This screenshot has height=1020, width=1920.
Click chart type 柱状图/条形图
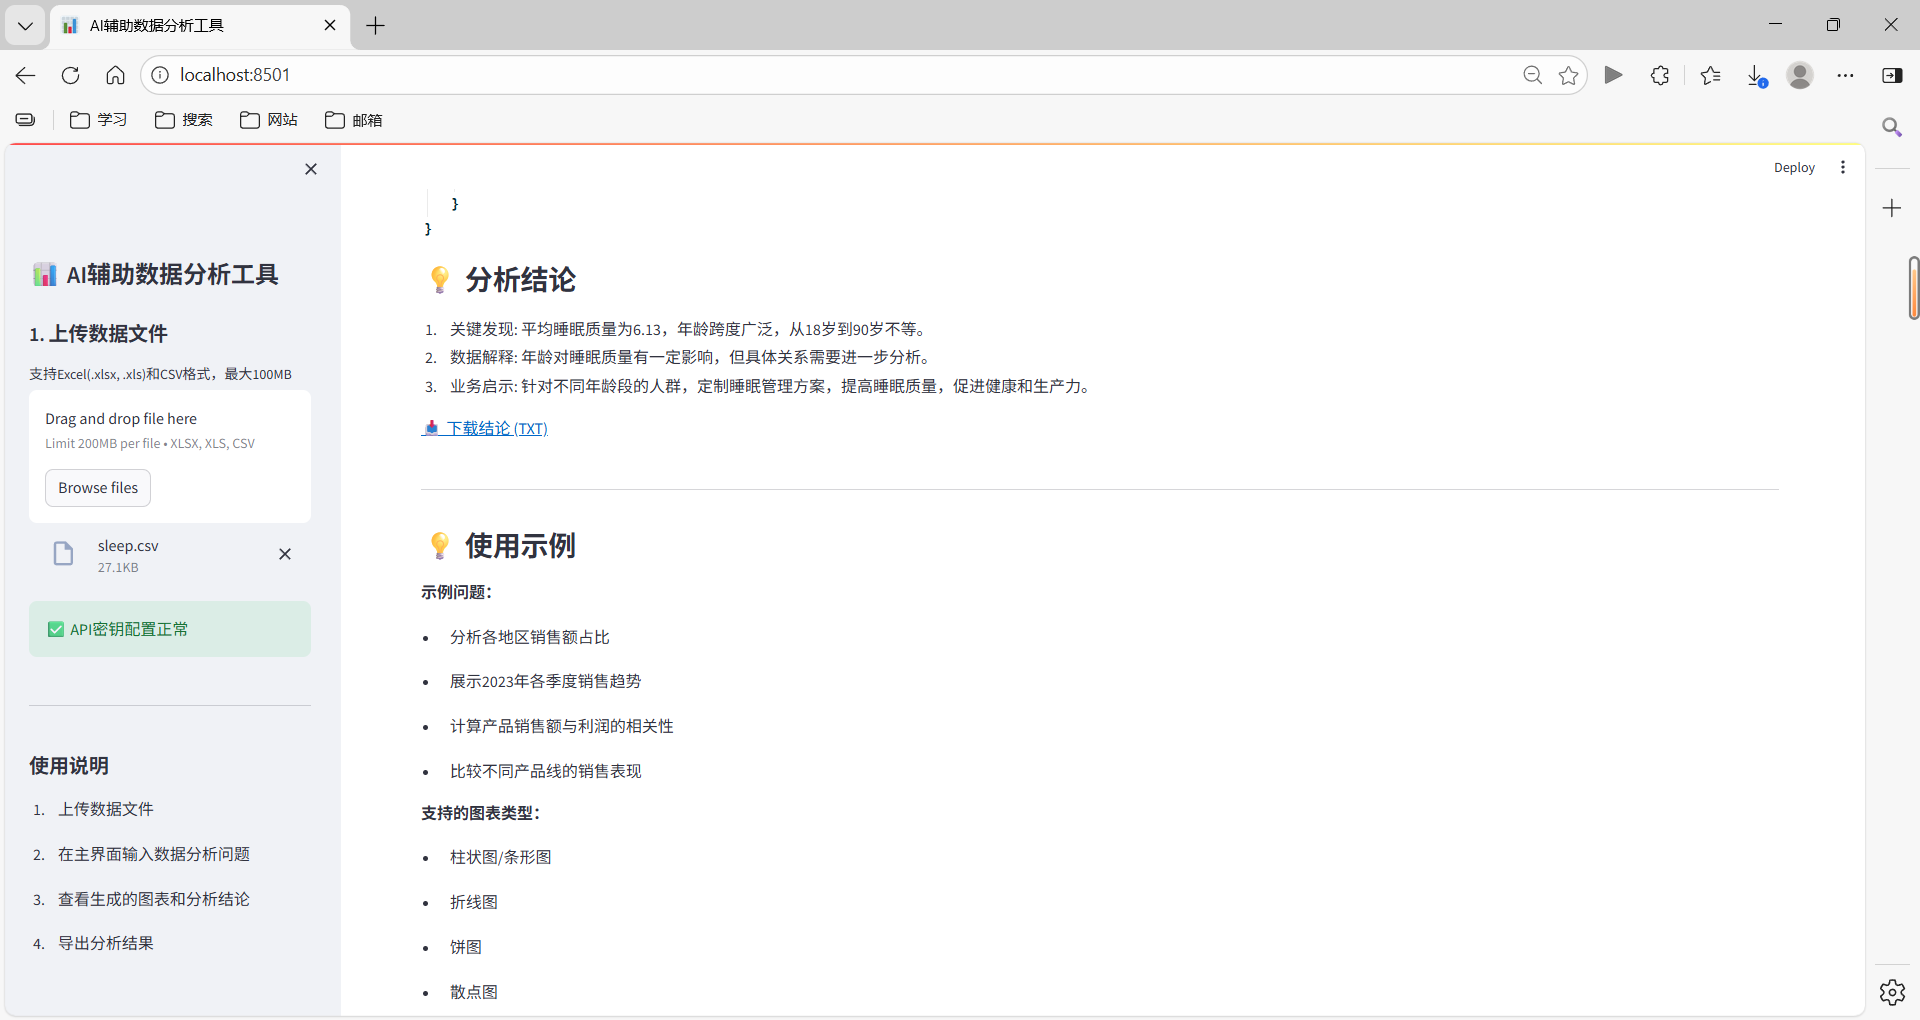(500, 857)
